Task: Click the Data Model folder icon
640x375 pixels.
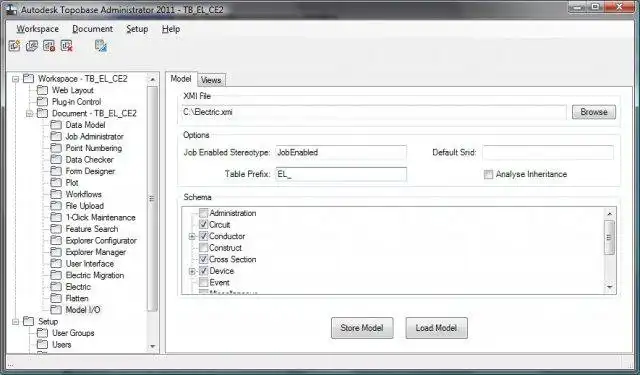Action: 56,125
